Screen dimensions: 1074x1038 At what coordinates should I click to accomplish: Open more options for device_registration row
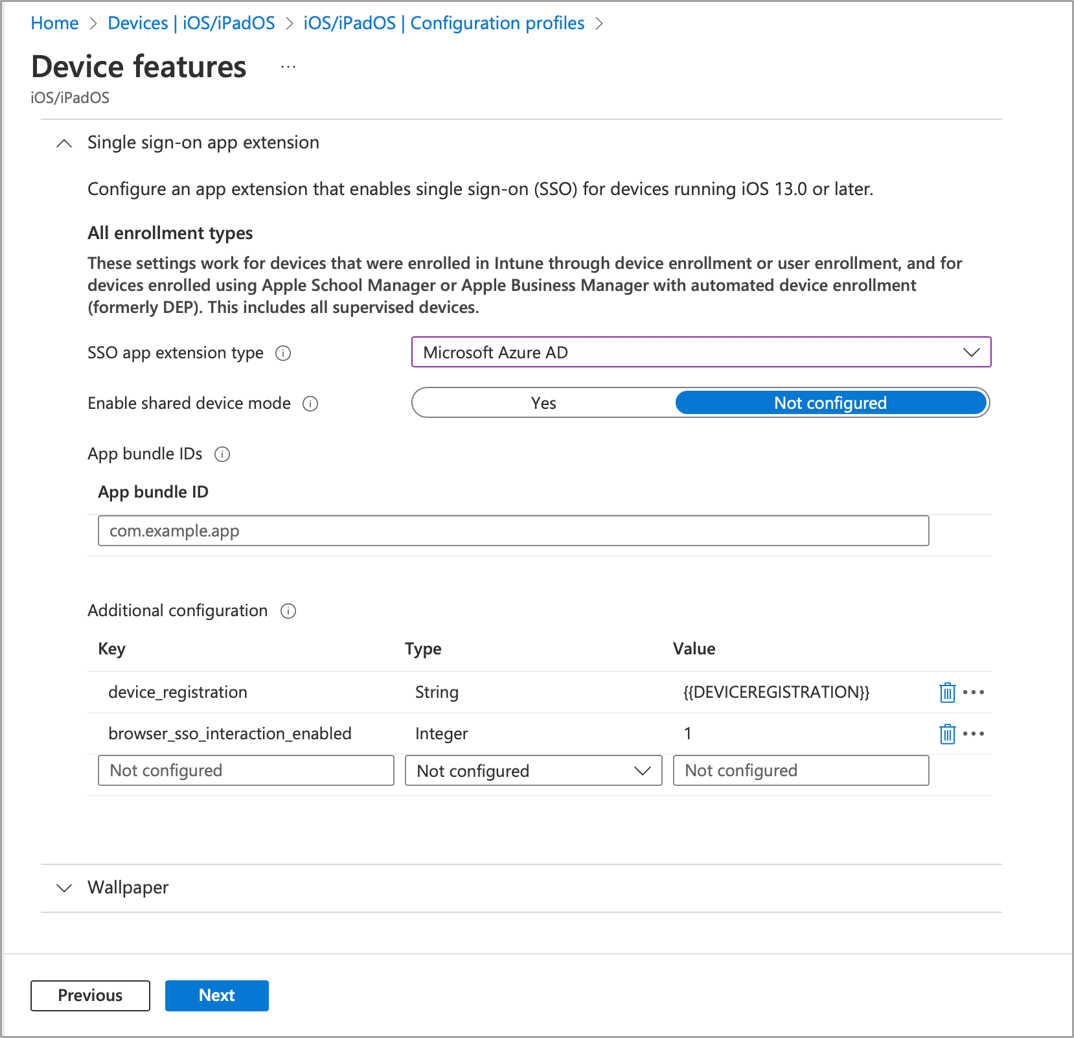[x=975, y=691]
